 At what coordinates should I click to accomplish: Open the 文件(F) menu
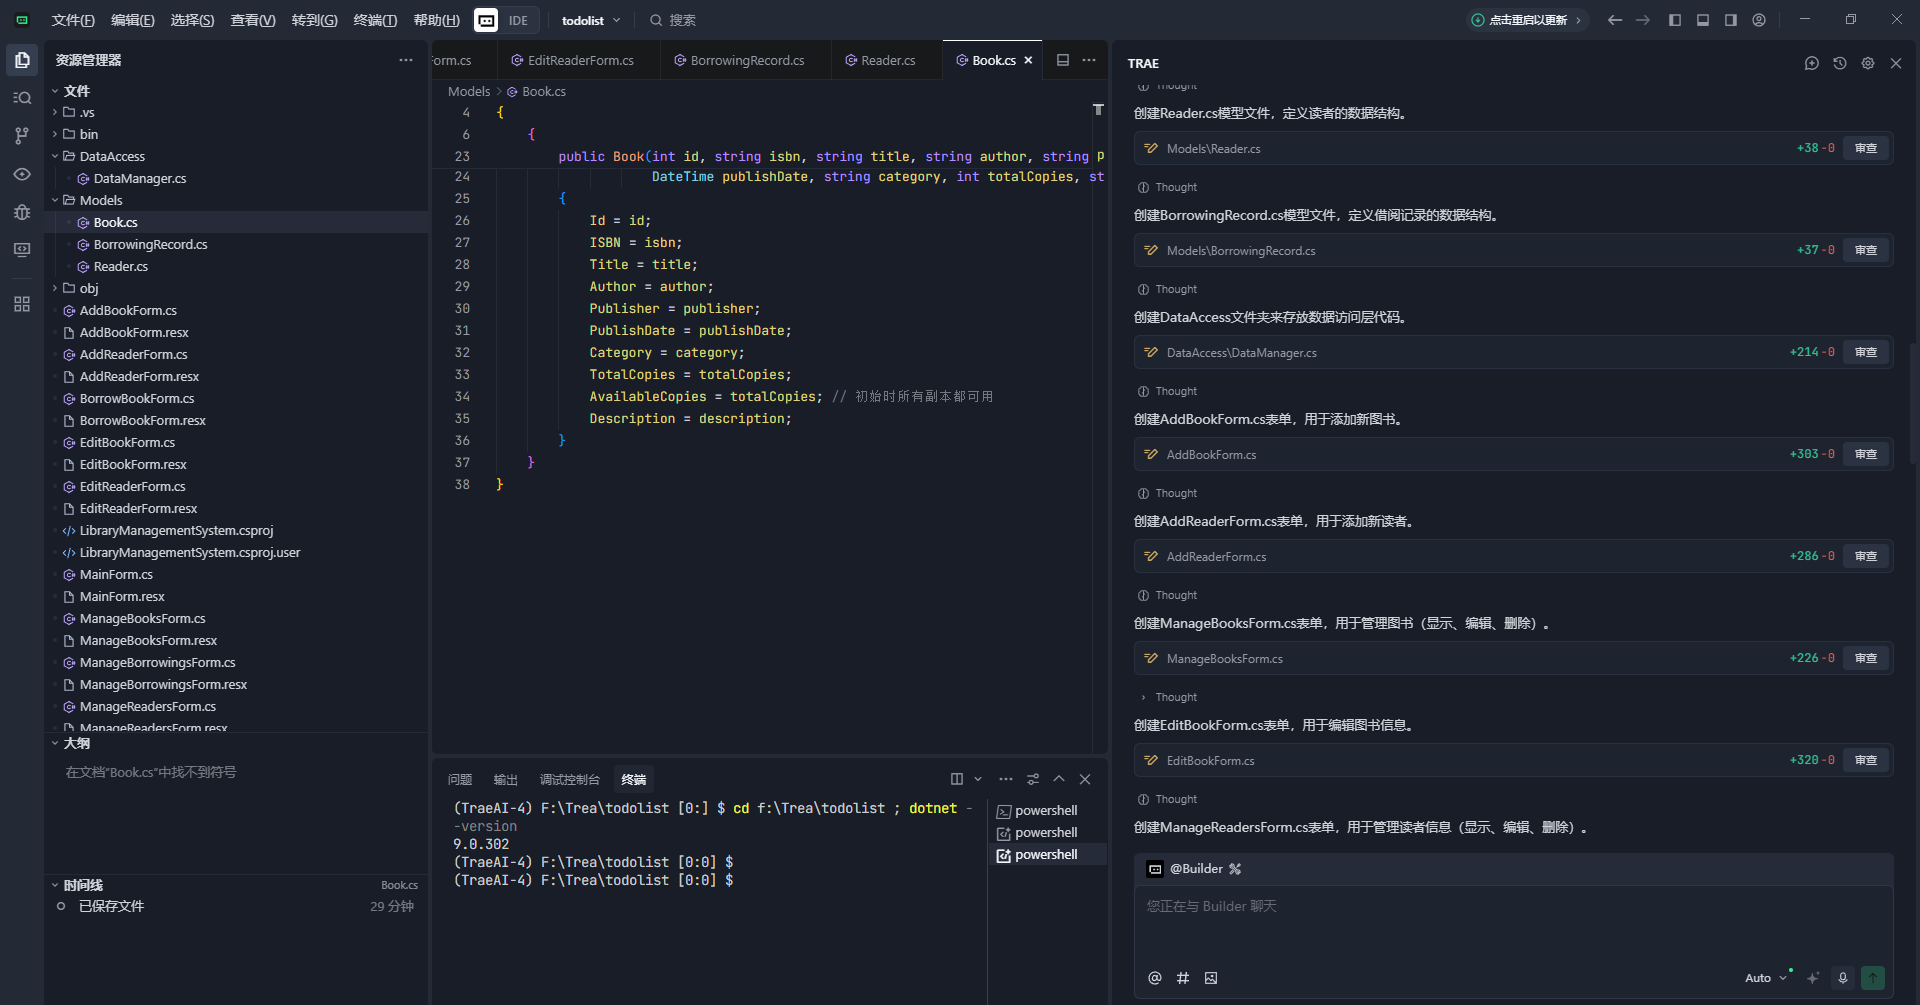(73, 20)
